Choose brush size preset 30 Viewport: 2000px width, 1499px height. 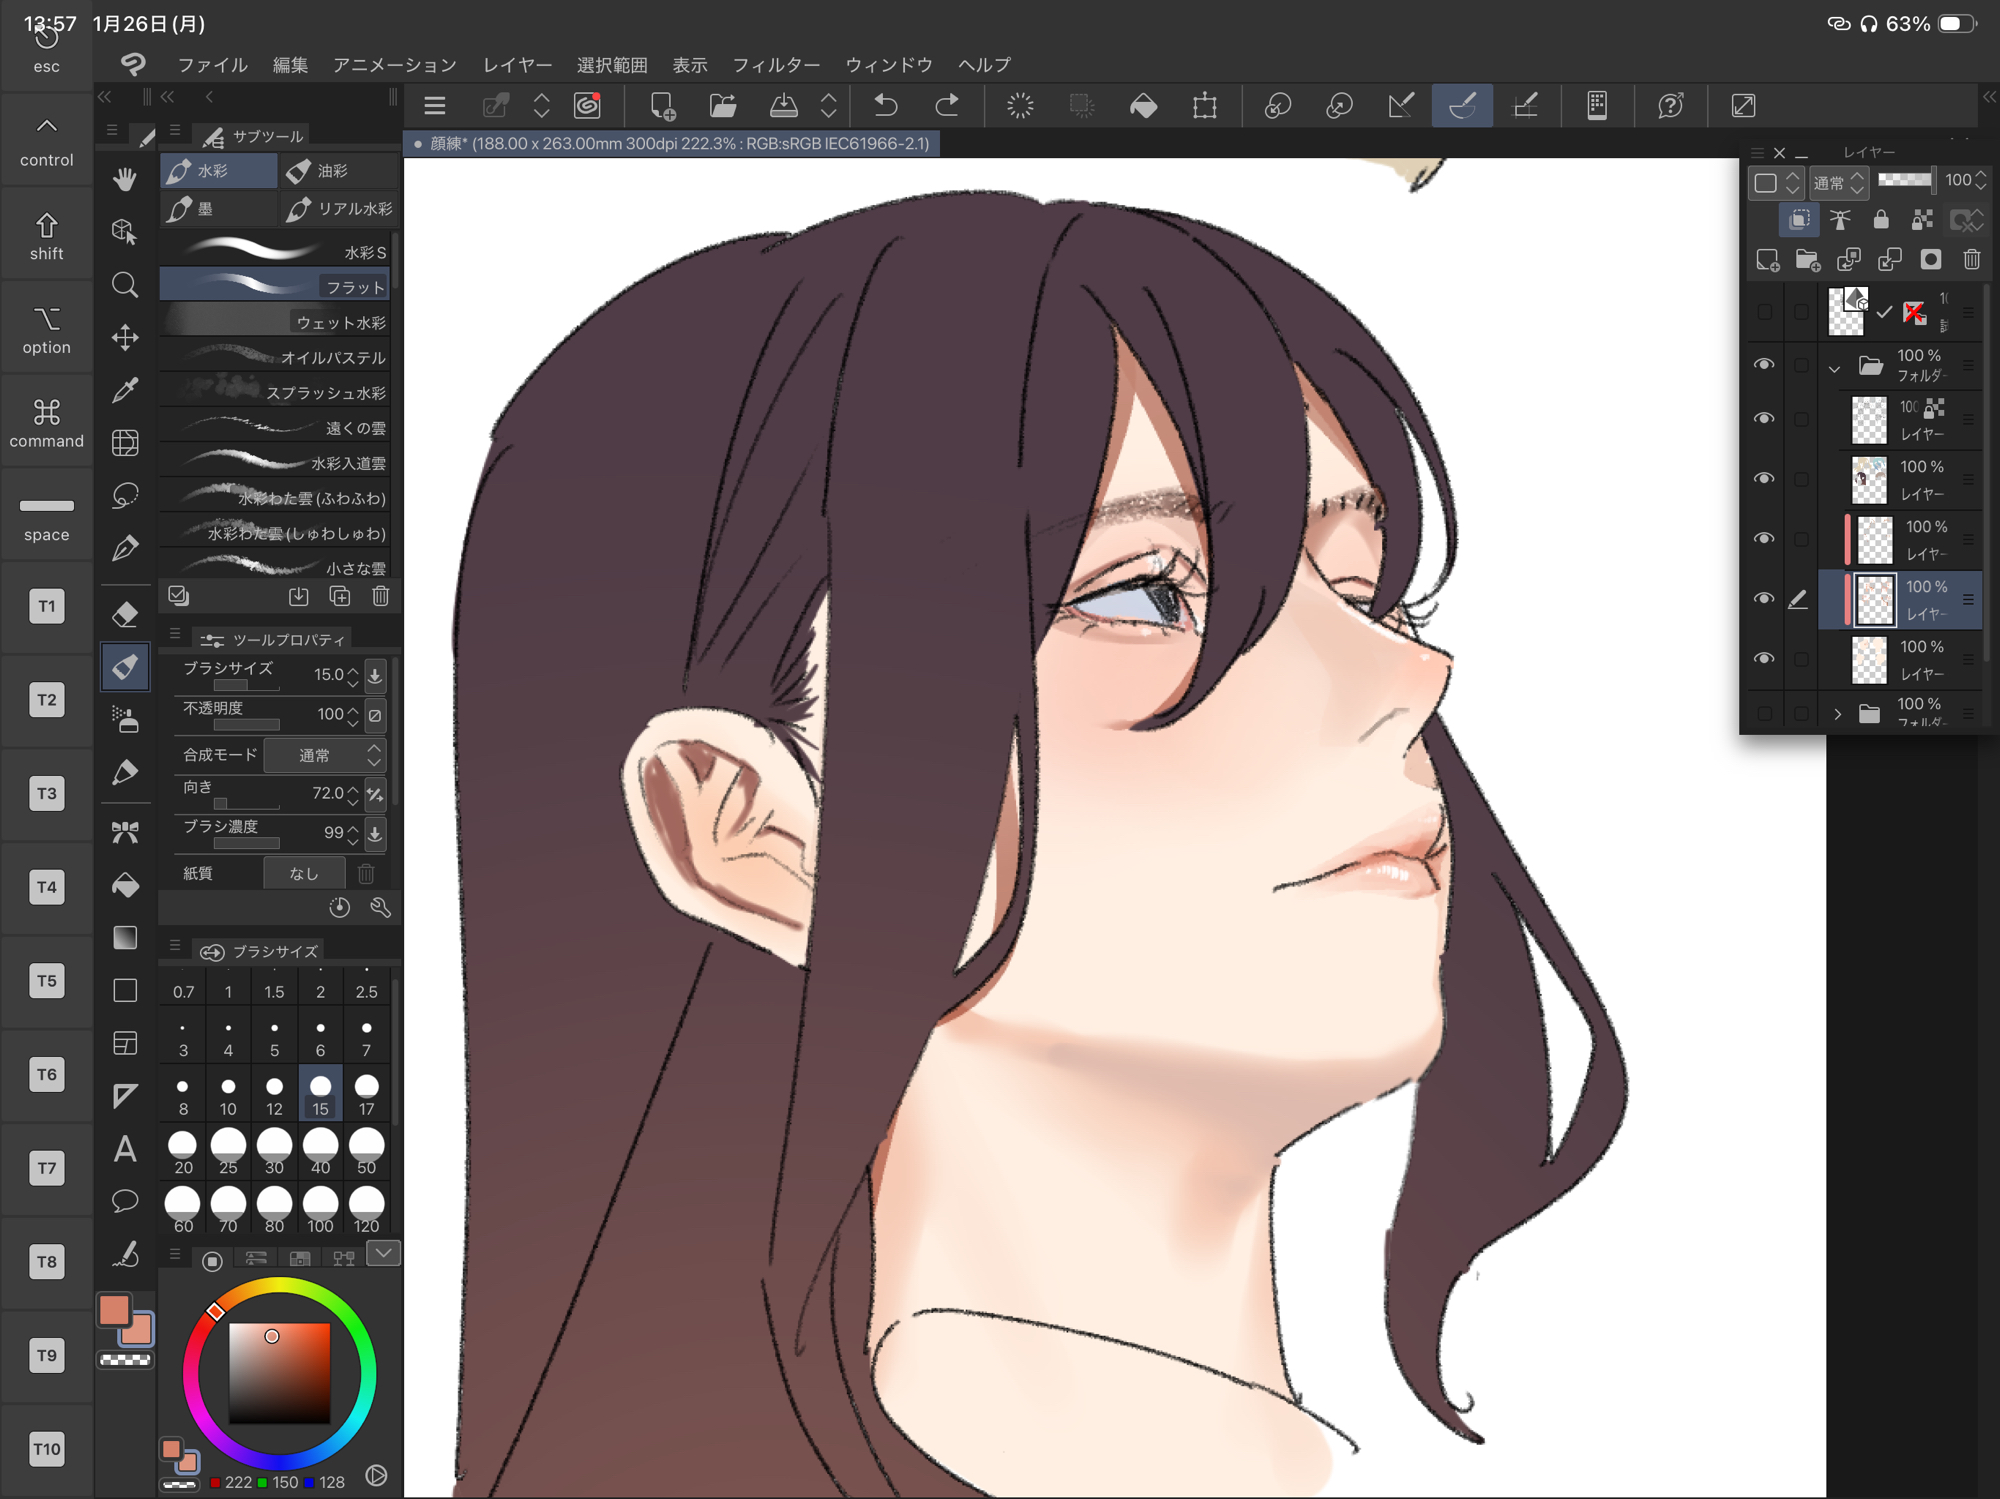(x=274, y=1151)
